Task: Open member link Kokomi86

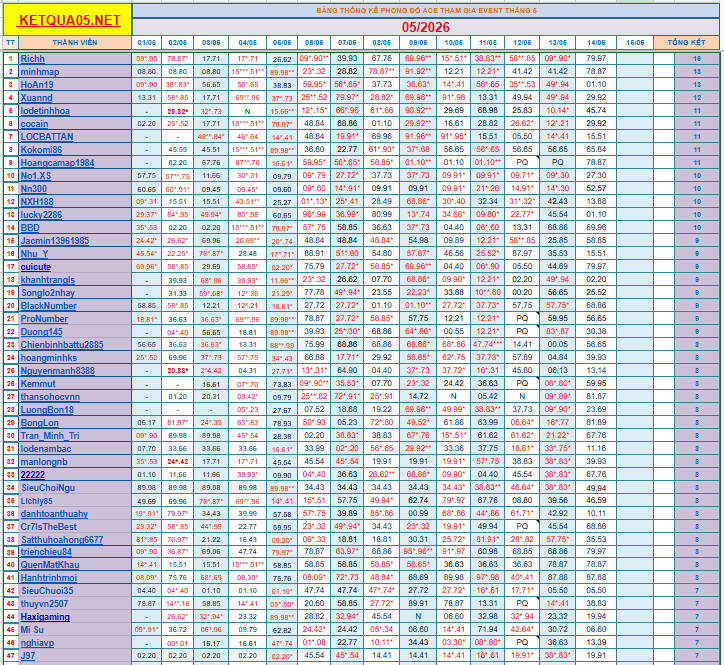Action: click(x=41, y=149)
